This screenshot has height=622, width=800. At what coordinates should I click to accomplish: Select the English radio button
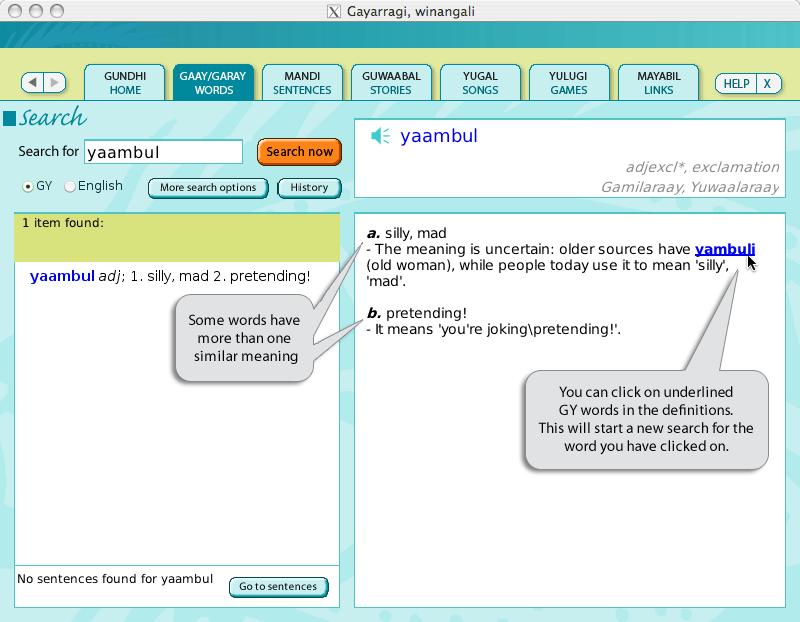tap(70, 186)
